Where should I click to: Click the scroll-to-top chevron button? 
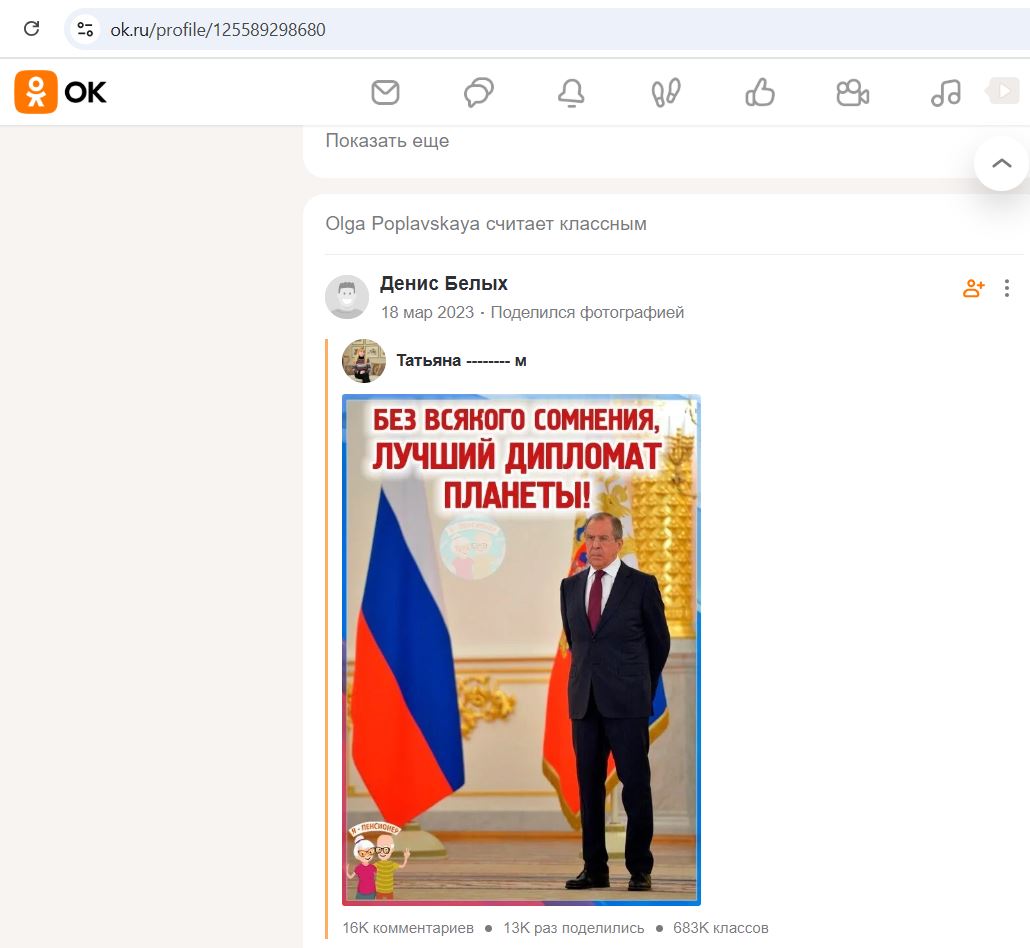pyautogui.click(x=1001, y=164)
